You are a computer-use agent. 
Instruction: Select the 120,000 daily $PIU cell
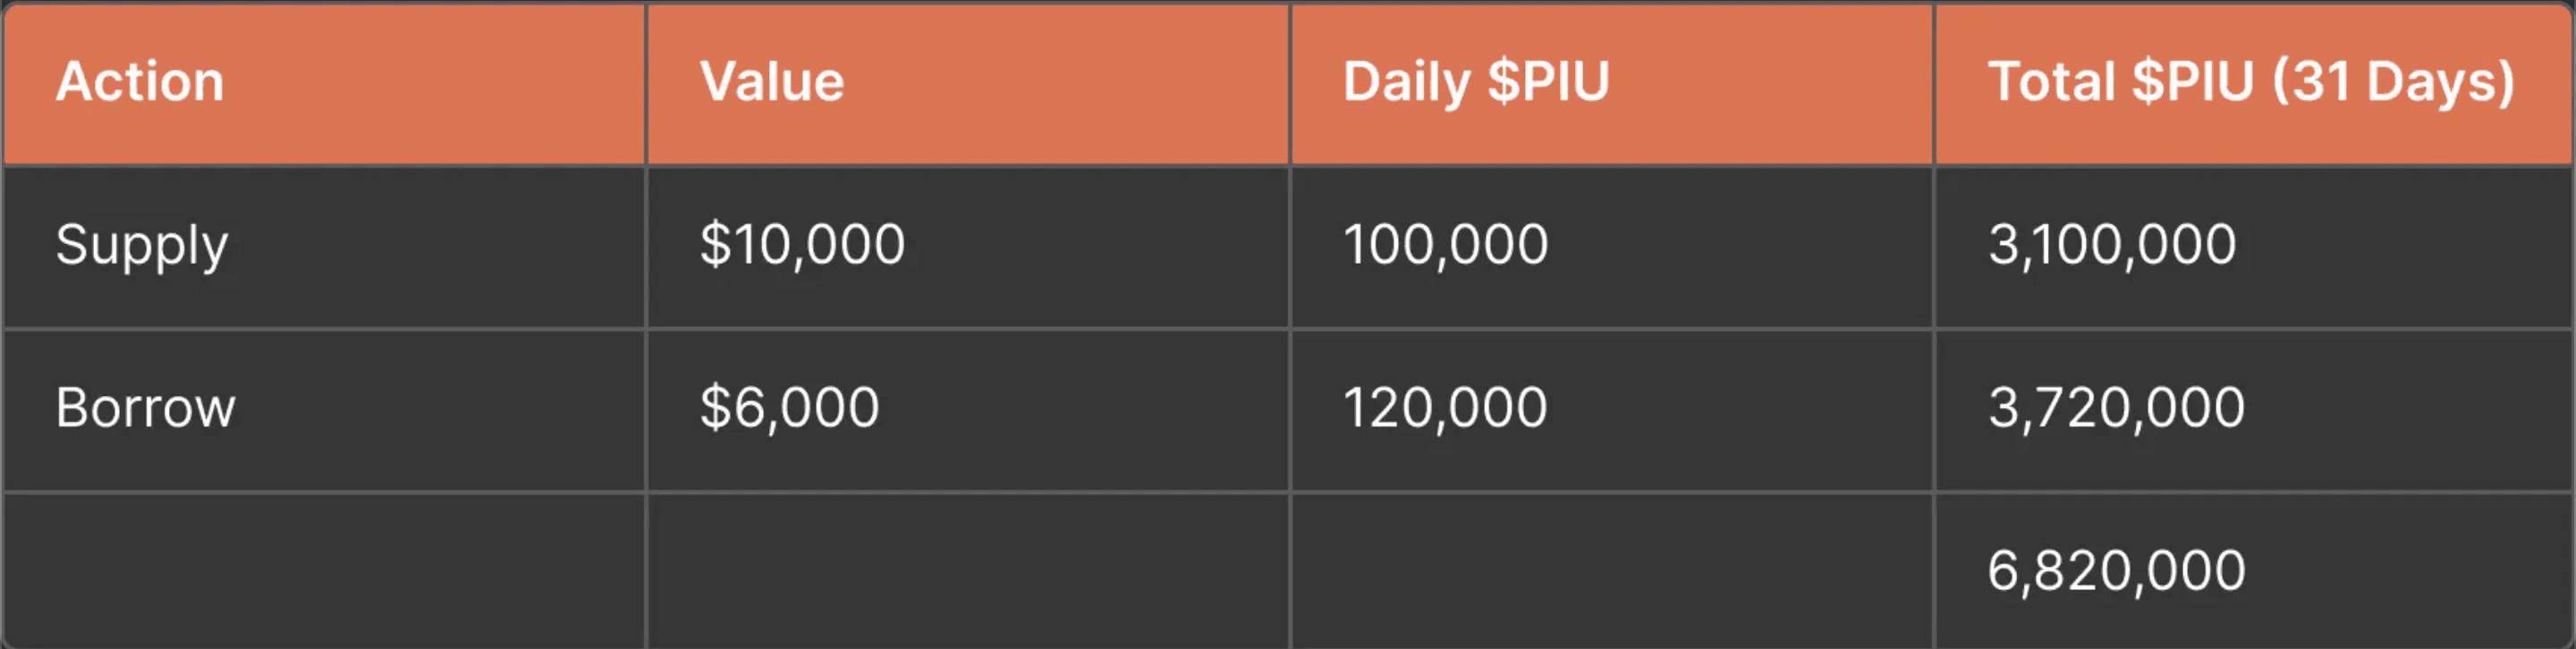1612,409
